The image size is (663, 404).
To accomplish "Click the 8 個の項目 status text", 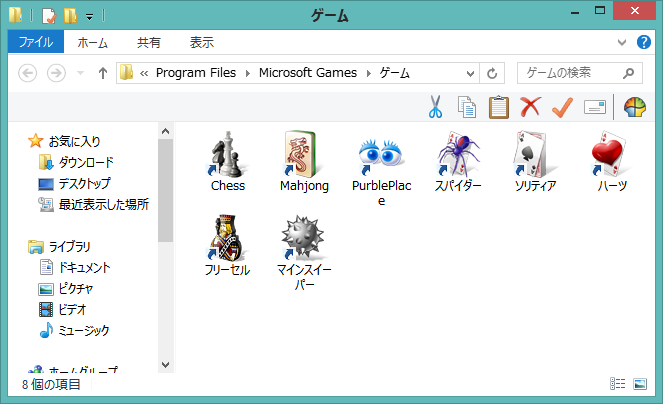I will (51, 384).
